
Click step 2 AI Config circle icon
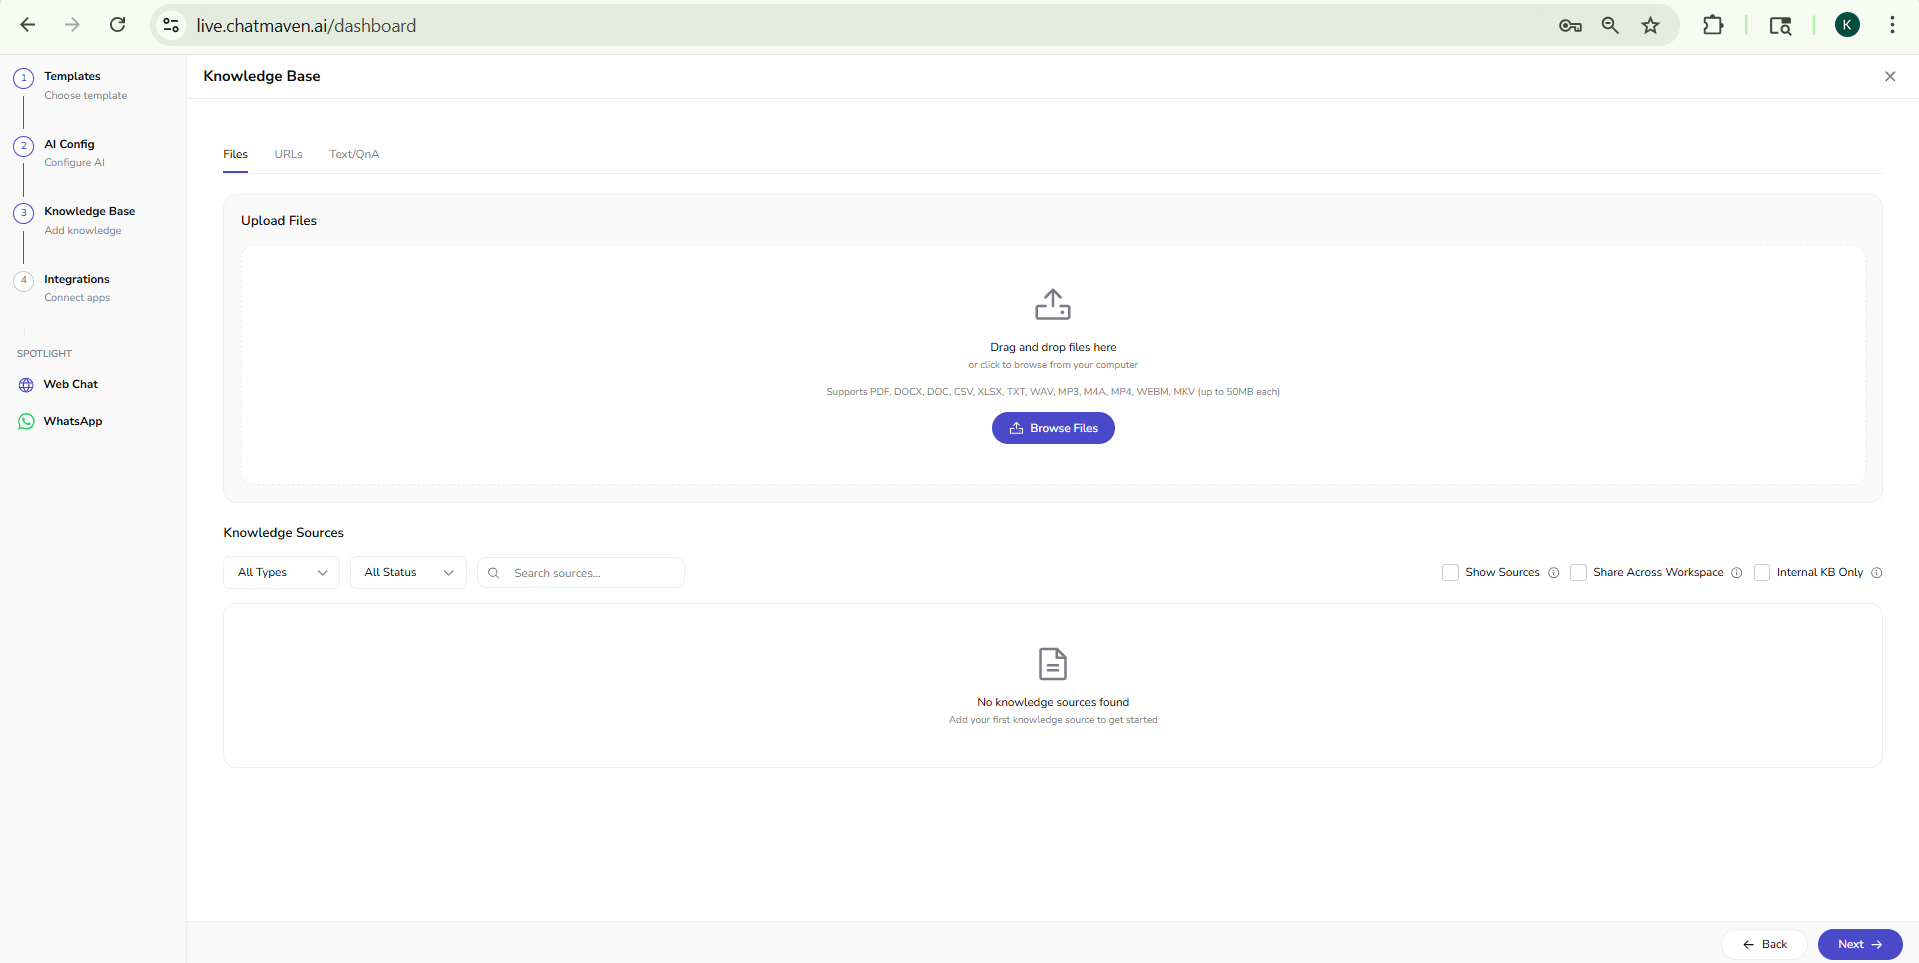click(x=23, y=145)
